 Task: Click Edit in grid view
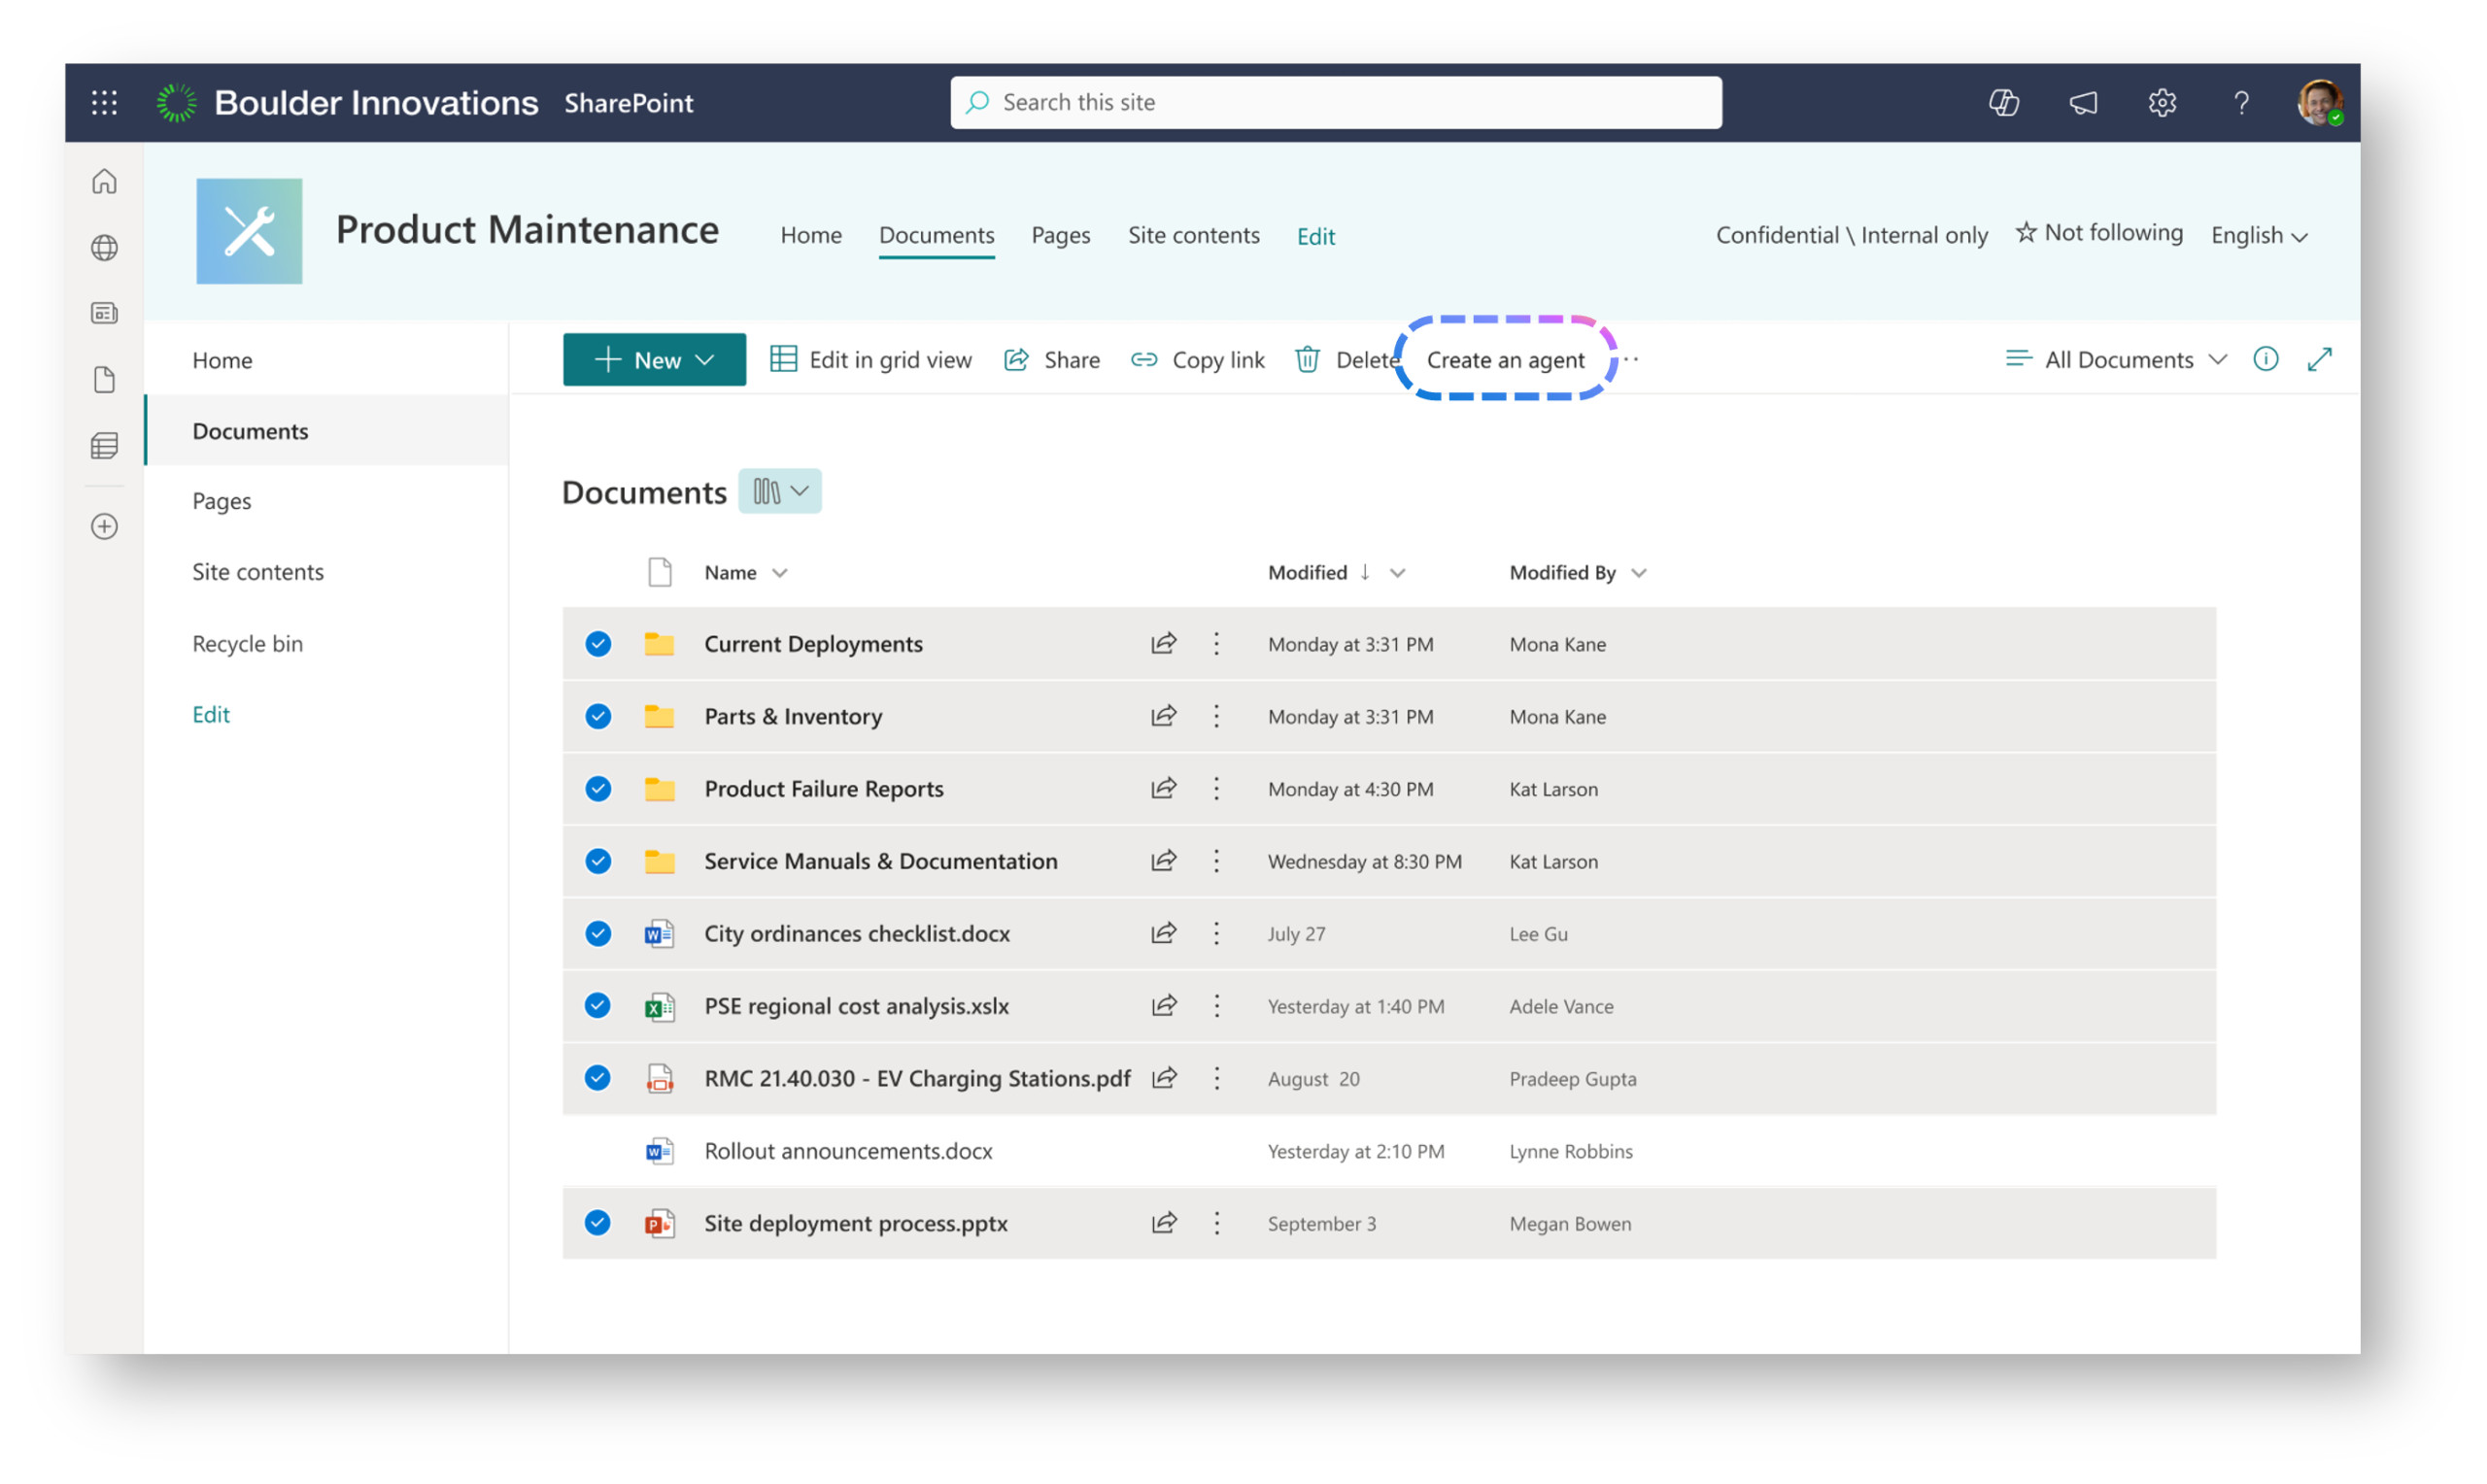tap(870, 359)
